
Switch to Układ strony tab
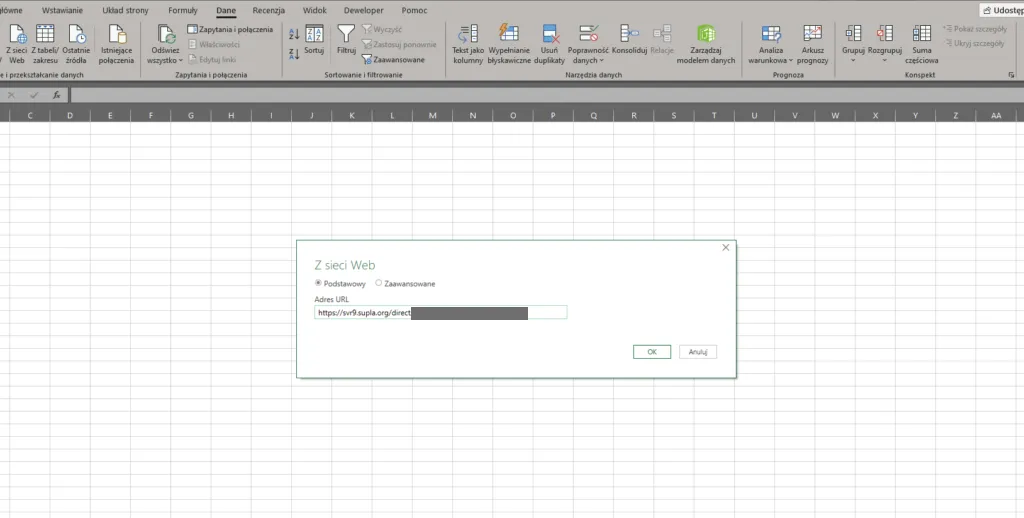[x=125, y=10]
